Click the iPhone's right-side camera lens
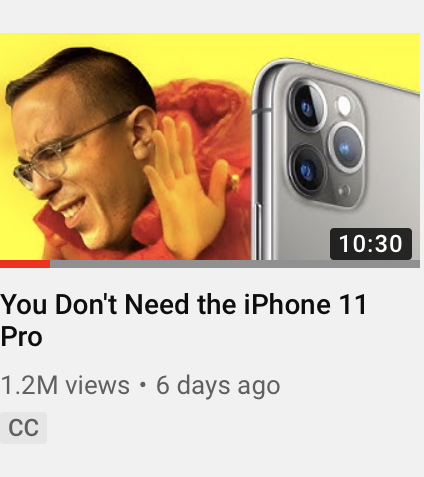Viewport: 424px width, 477px height. (x=347, y=147)
